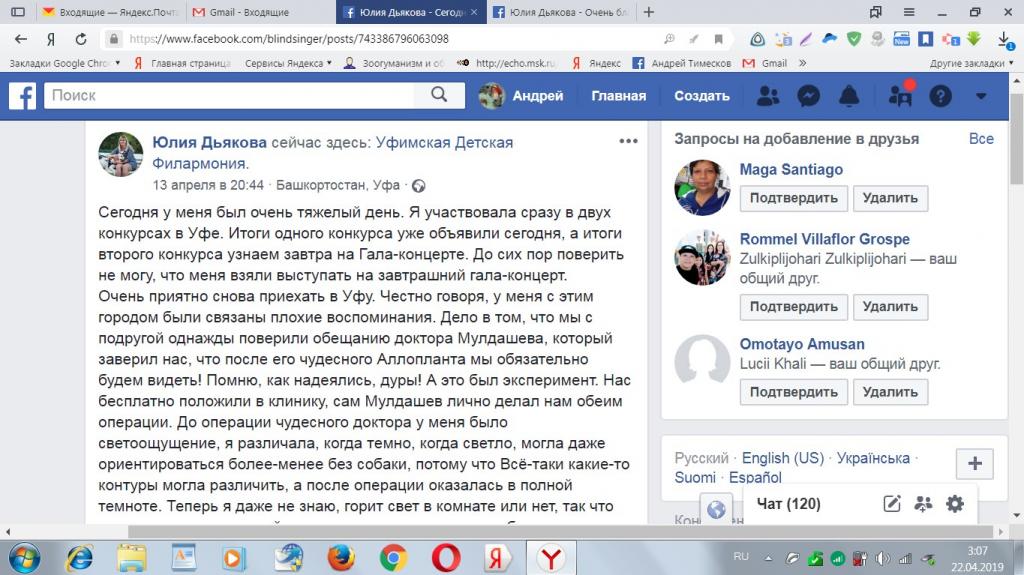Switch to the Gmail - Входящие tab

coord(248,12)
